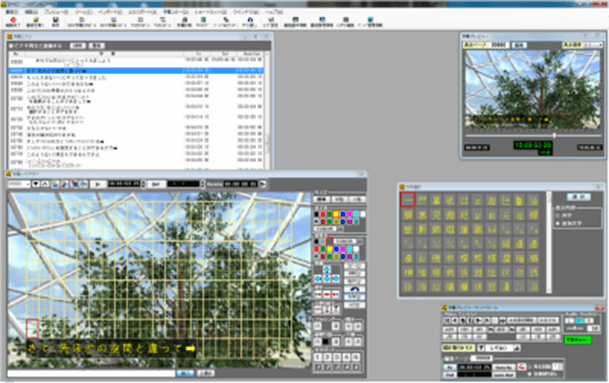Open the Help menu in menu bar
This screenshot has width=609, height=383.
274,12
